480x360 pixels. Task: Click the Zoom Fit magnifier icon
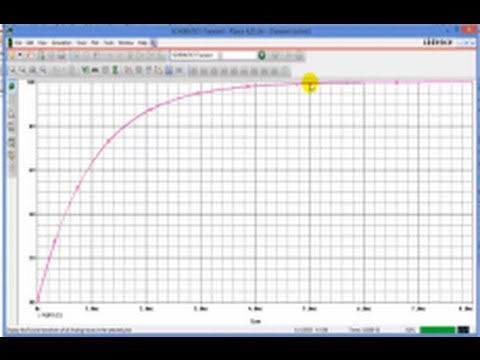coord(43,70)
